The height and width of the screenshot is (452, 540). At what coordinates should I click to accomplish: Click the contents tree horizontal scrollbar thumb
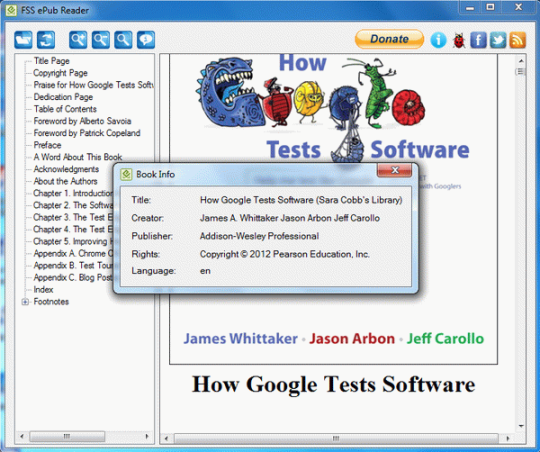click(67, 436)
